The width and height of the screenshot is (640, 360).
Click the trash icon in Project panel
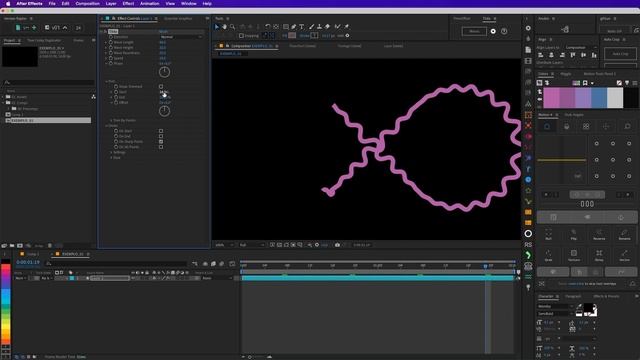click(50, 245)
